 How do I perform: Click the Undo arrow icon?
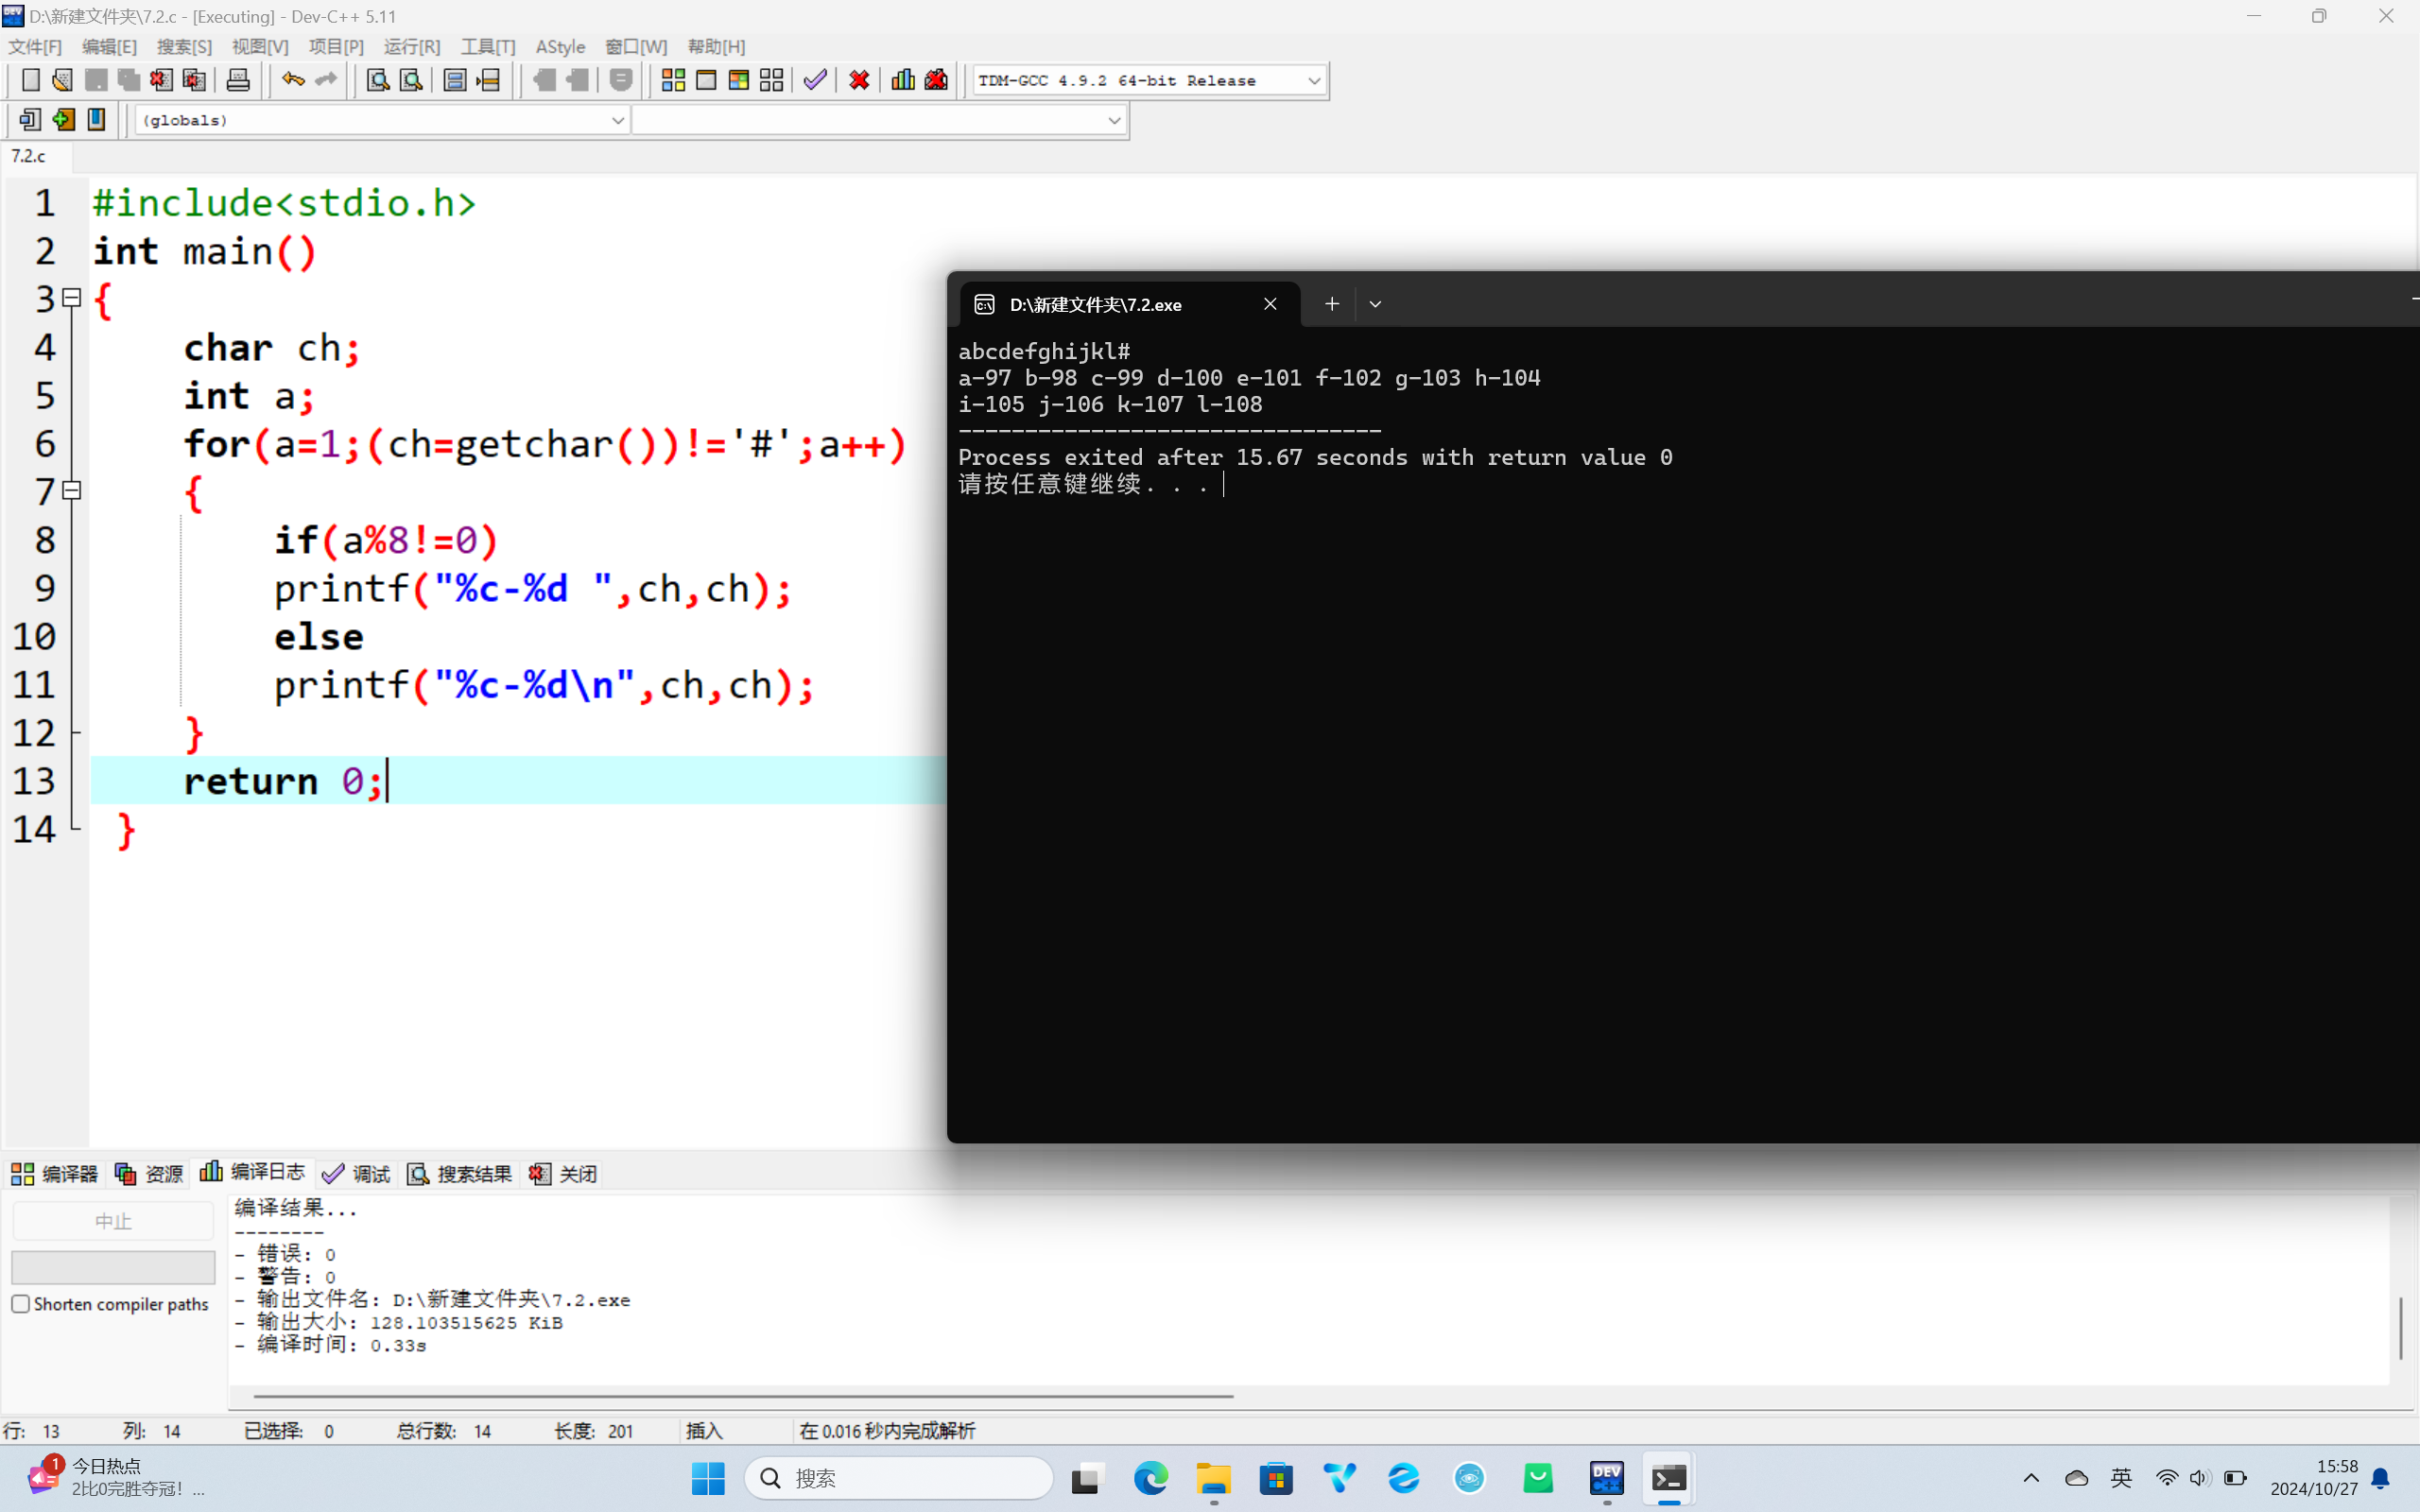pos(292,80)
